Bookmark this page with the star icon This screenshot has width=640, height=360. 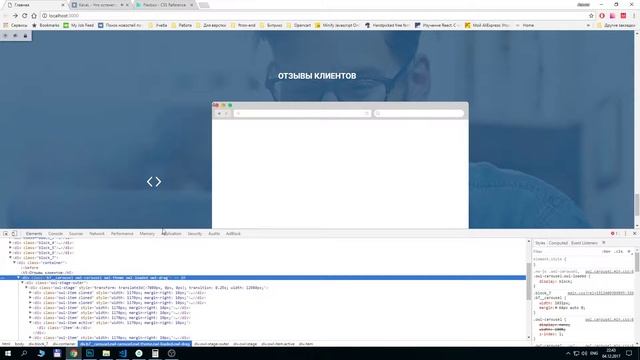[591, 16]
